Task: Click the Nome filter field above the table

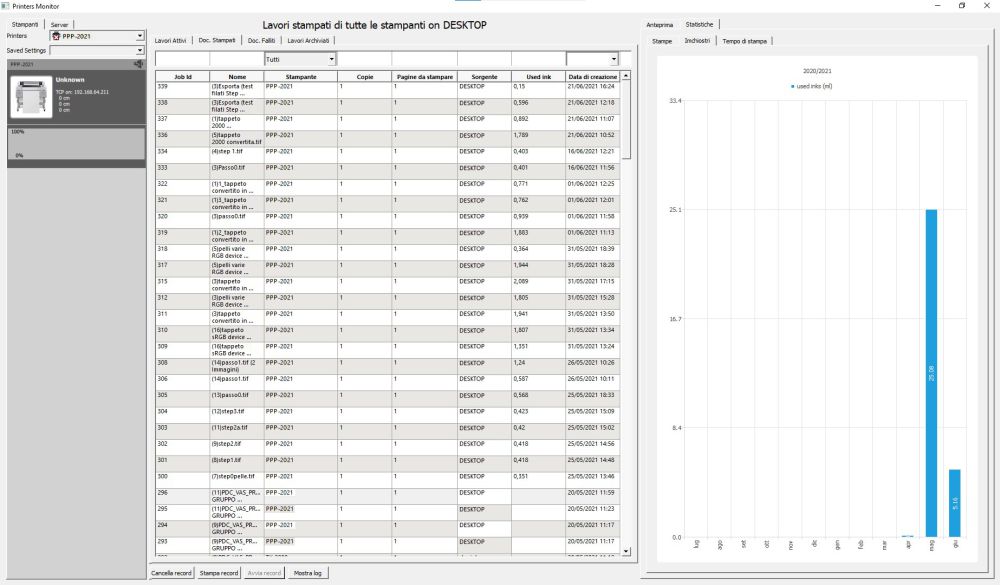Action: pyautogui.click(x=237, y=59)
